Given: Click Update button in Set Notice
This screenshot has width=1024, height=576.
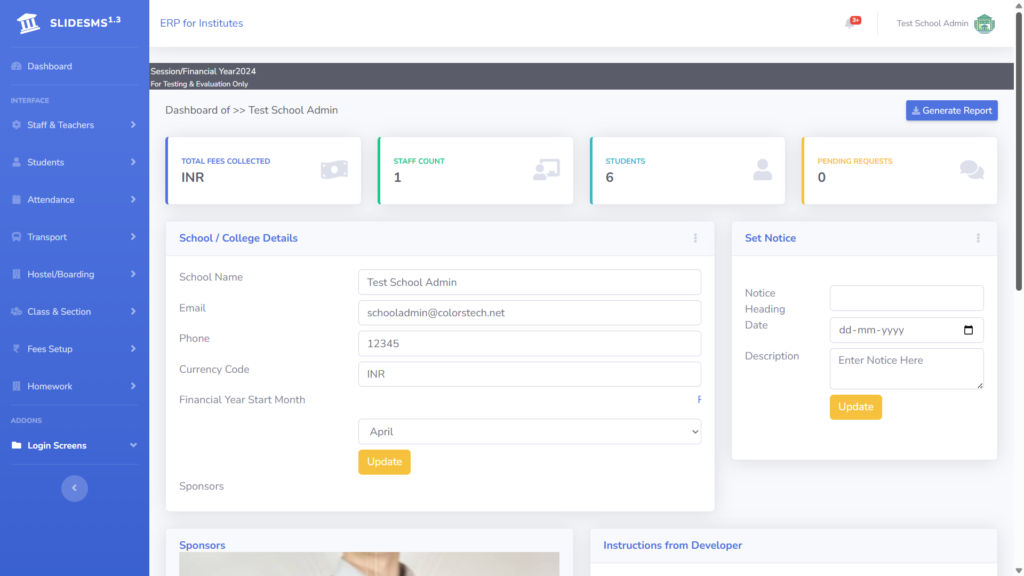Looking at the screenshot, I should pos(856,407).
